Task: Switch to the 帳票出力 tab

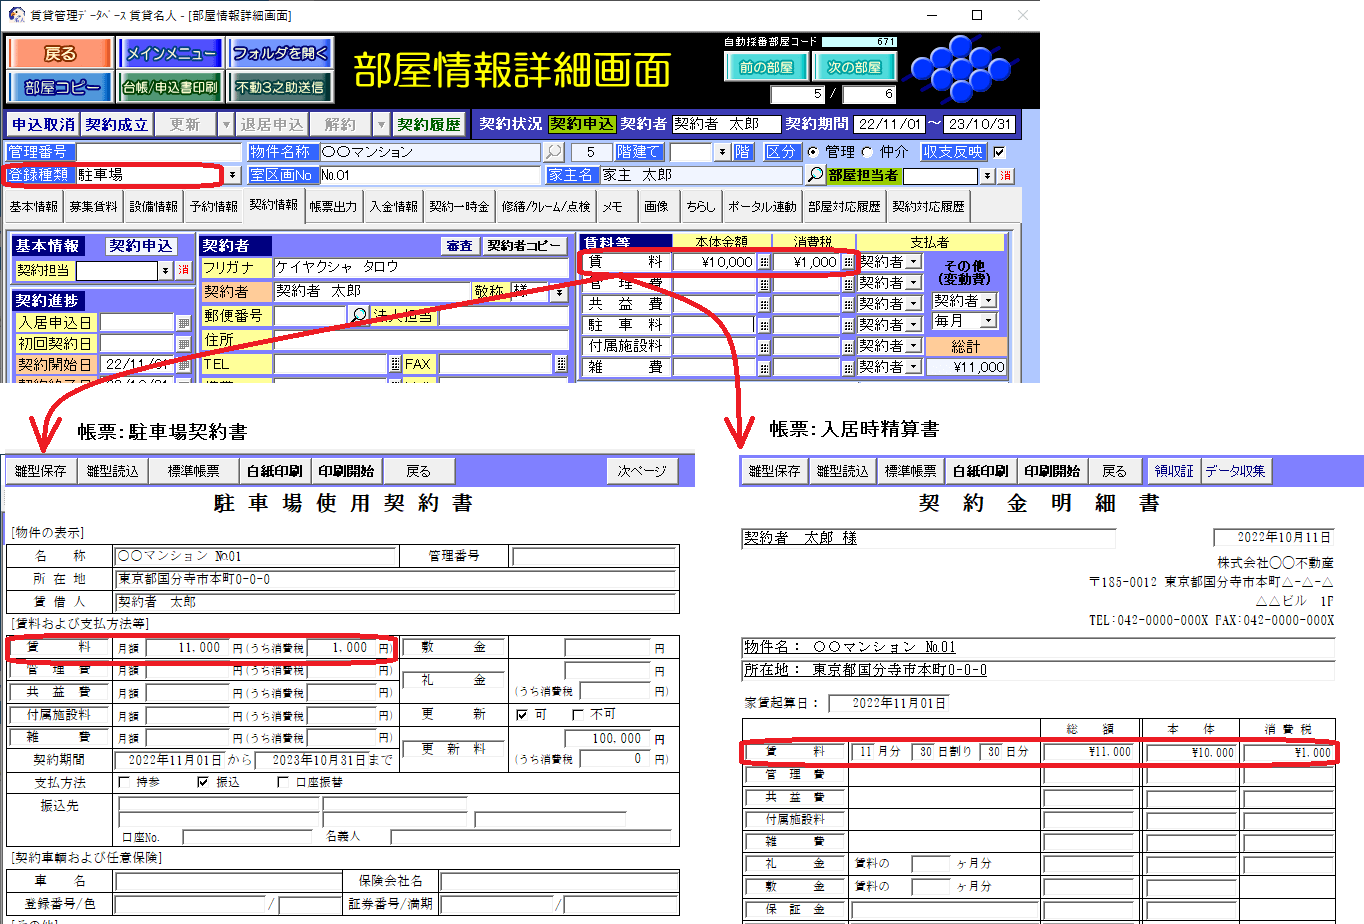Action: click(x=333, y=207)
